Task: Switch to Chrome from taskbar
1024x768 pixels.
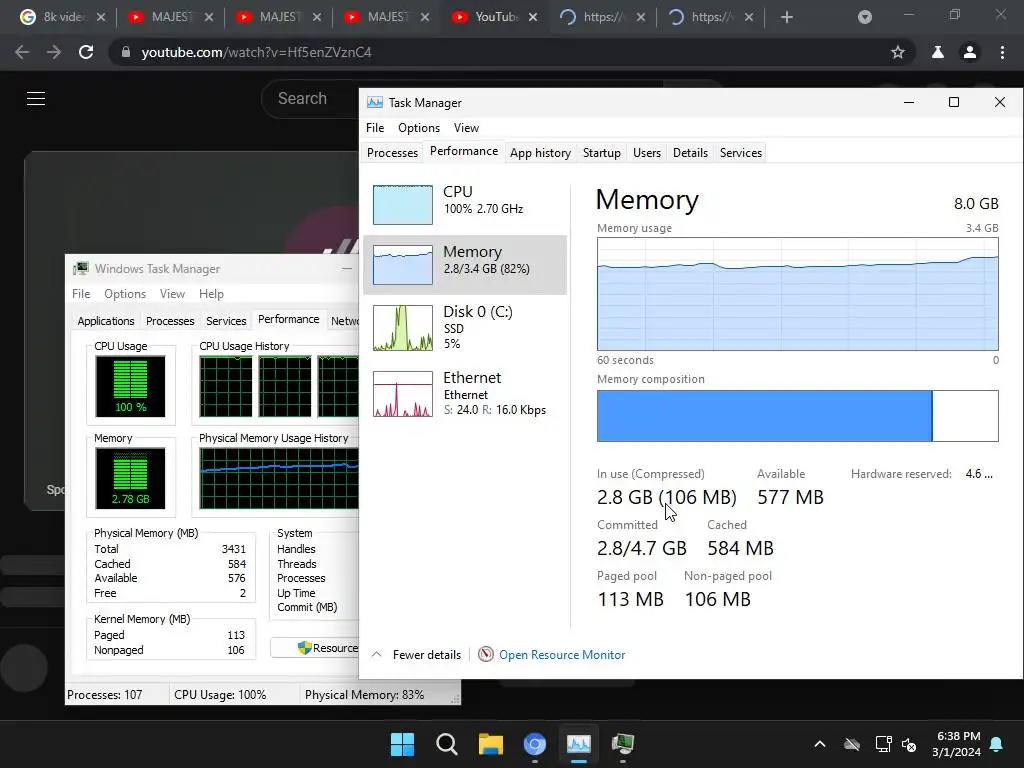Action: click(x=535, y=744)
